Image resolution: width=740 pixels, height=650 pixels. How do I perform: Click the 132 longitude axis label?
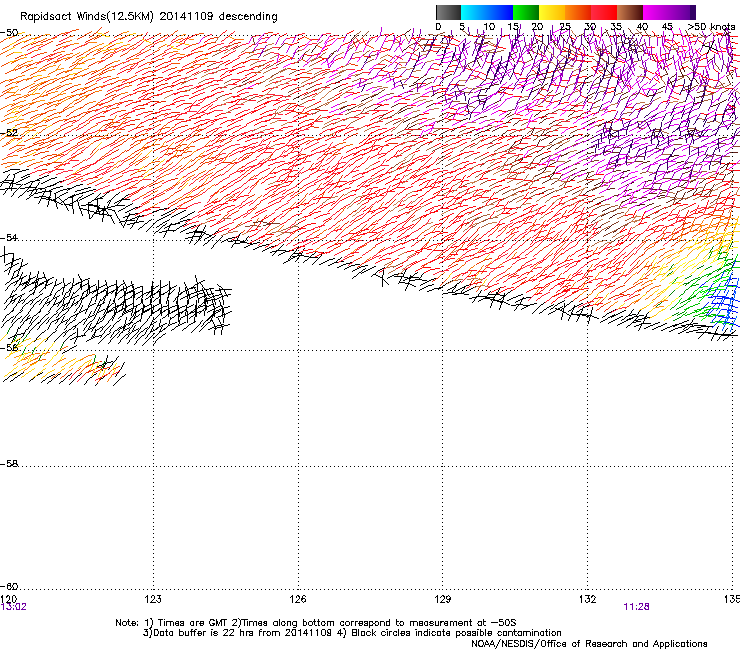(588, 599)
